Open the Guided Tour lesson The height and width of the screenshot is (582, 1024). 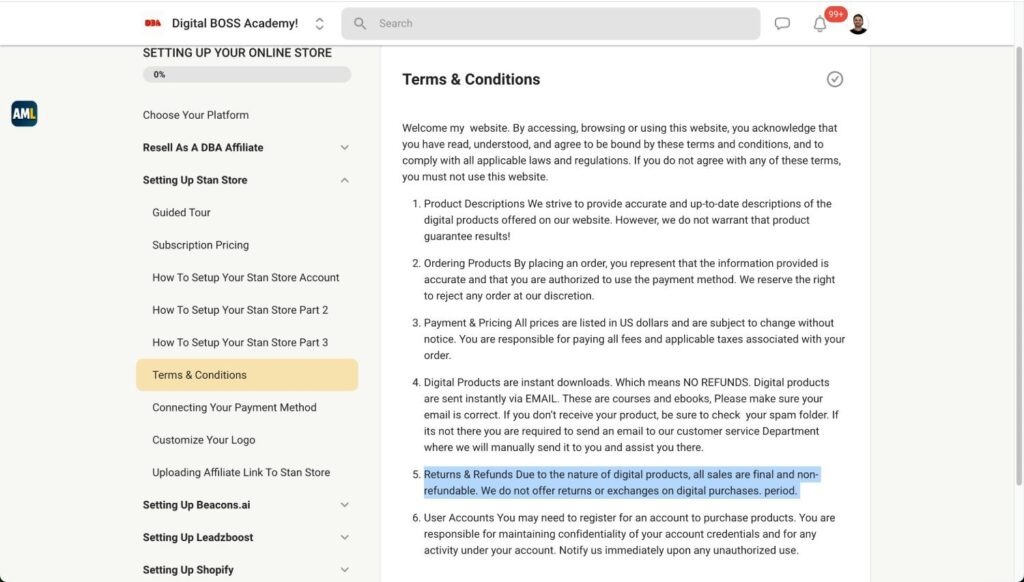click(x=182, y=212)
